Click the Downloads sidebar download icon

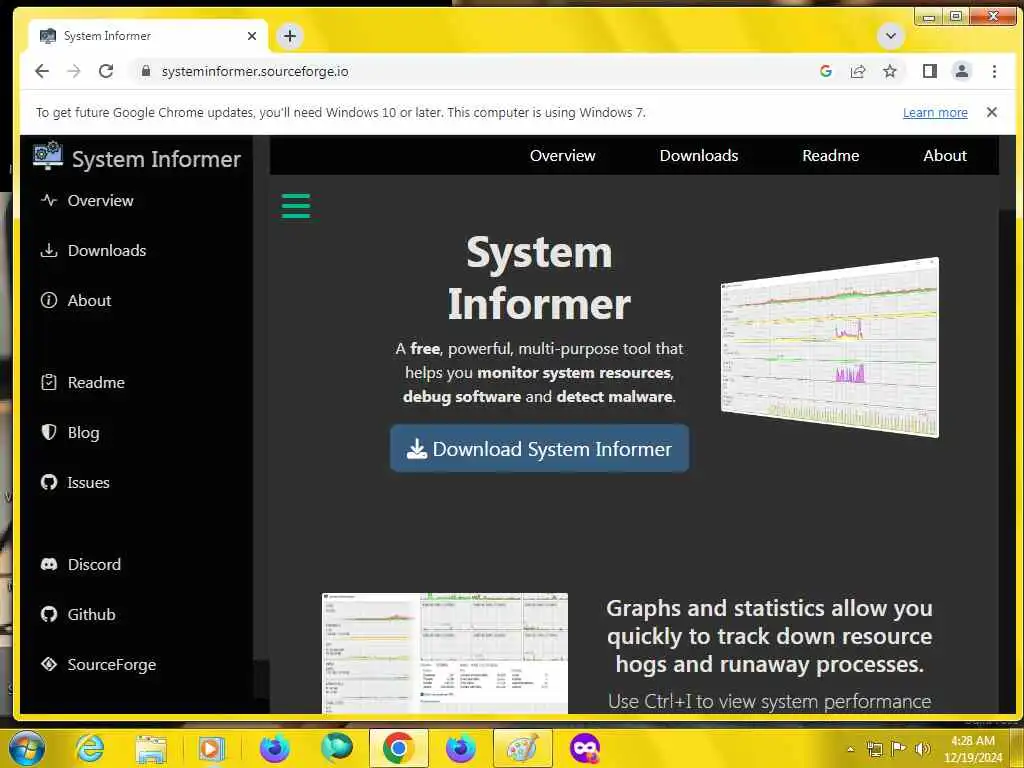[49, 250]
